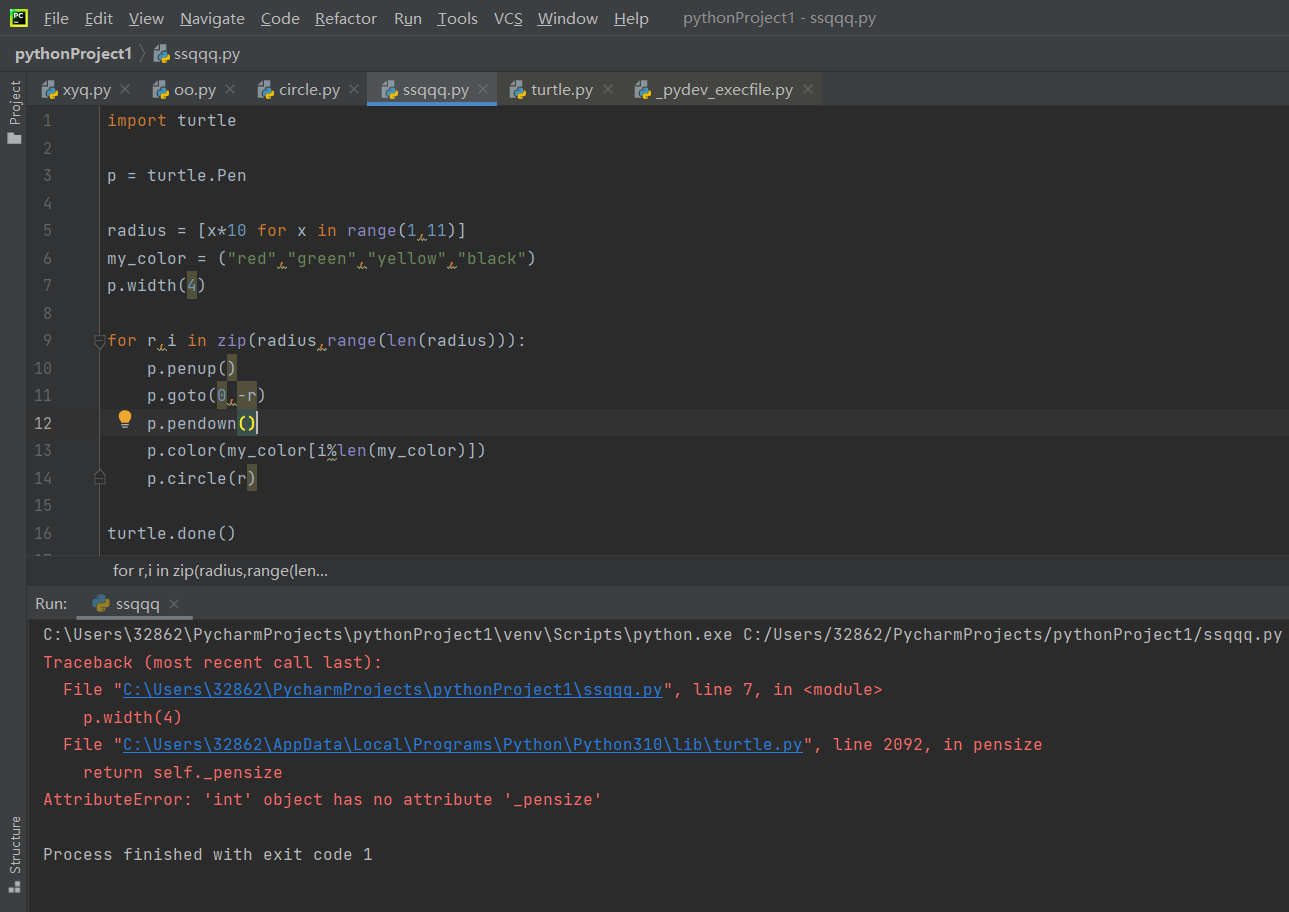Click the AttributeError message line
1289x912 pixels.
322,800
